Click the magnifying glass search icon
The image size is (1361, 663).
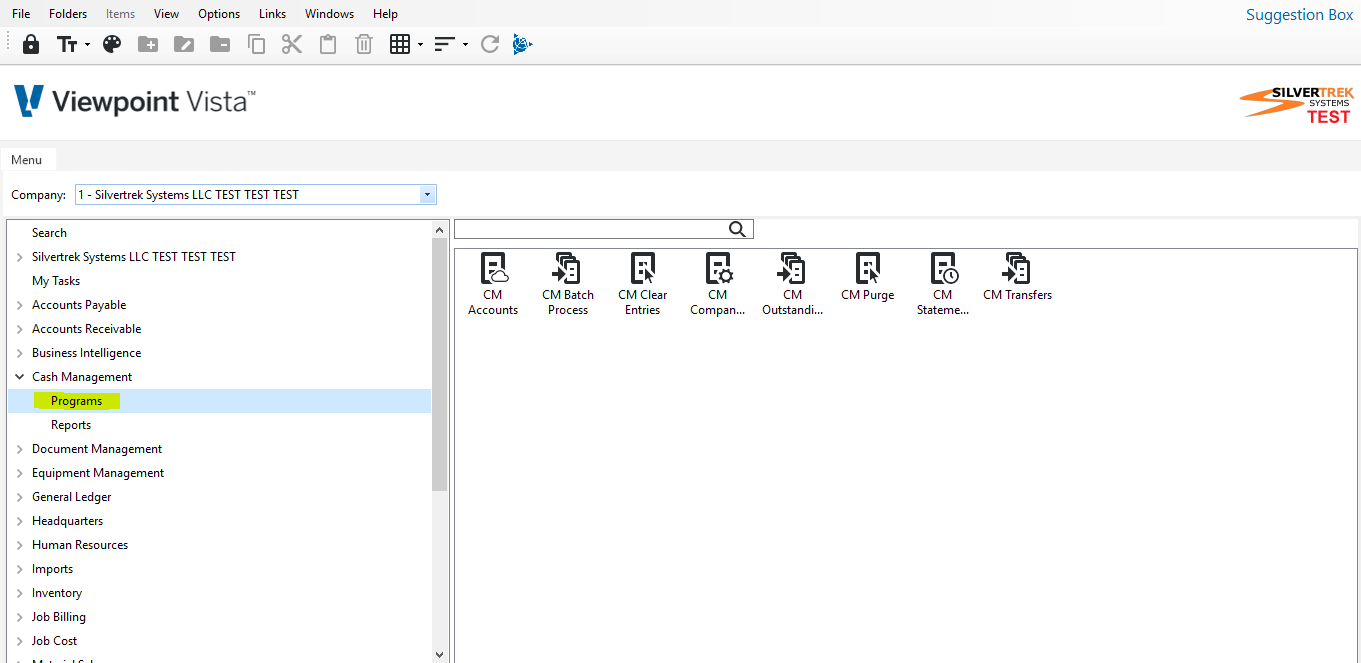coord(738,229)
